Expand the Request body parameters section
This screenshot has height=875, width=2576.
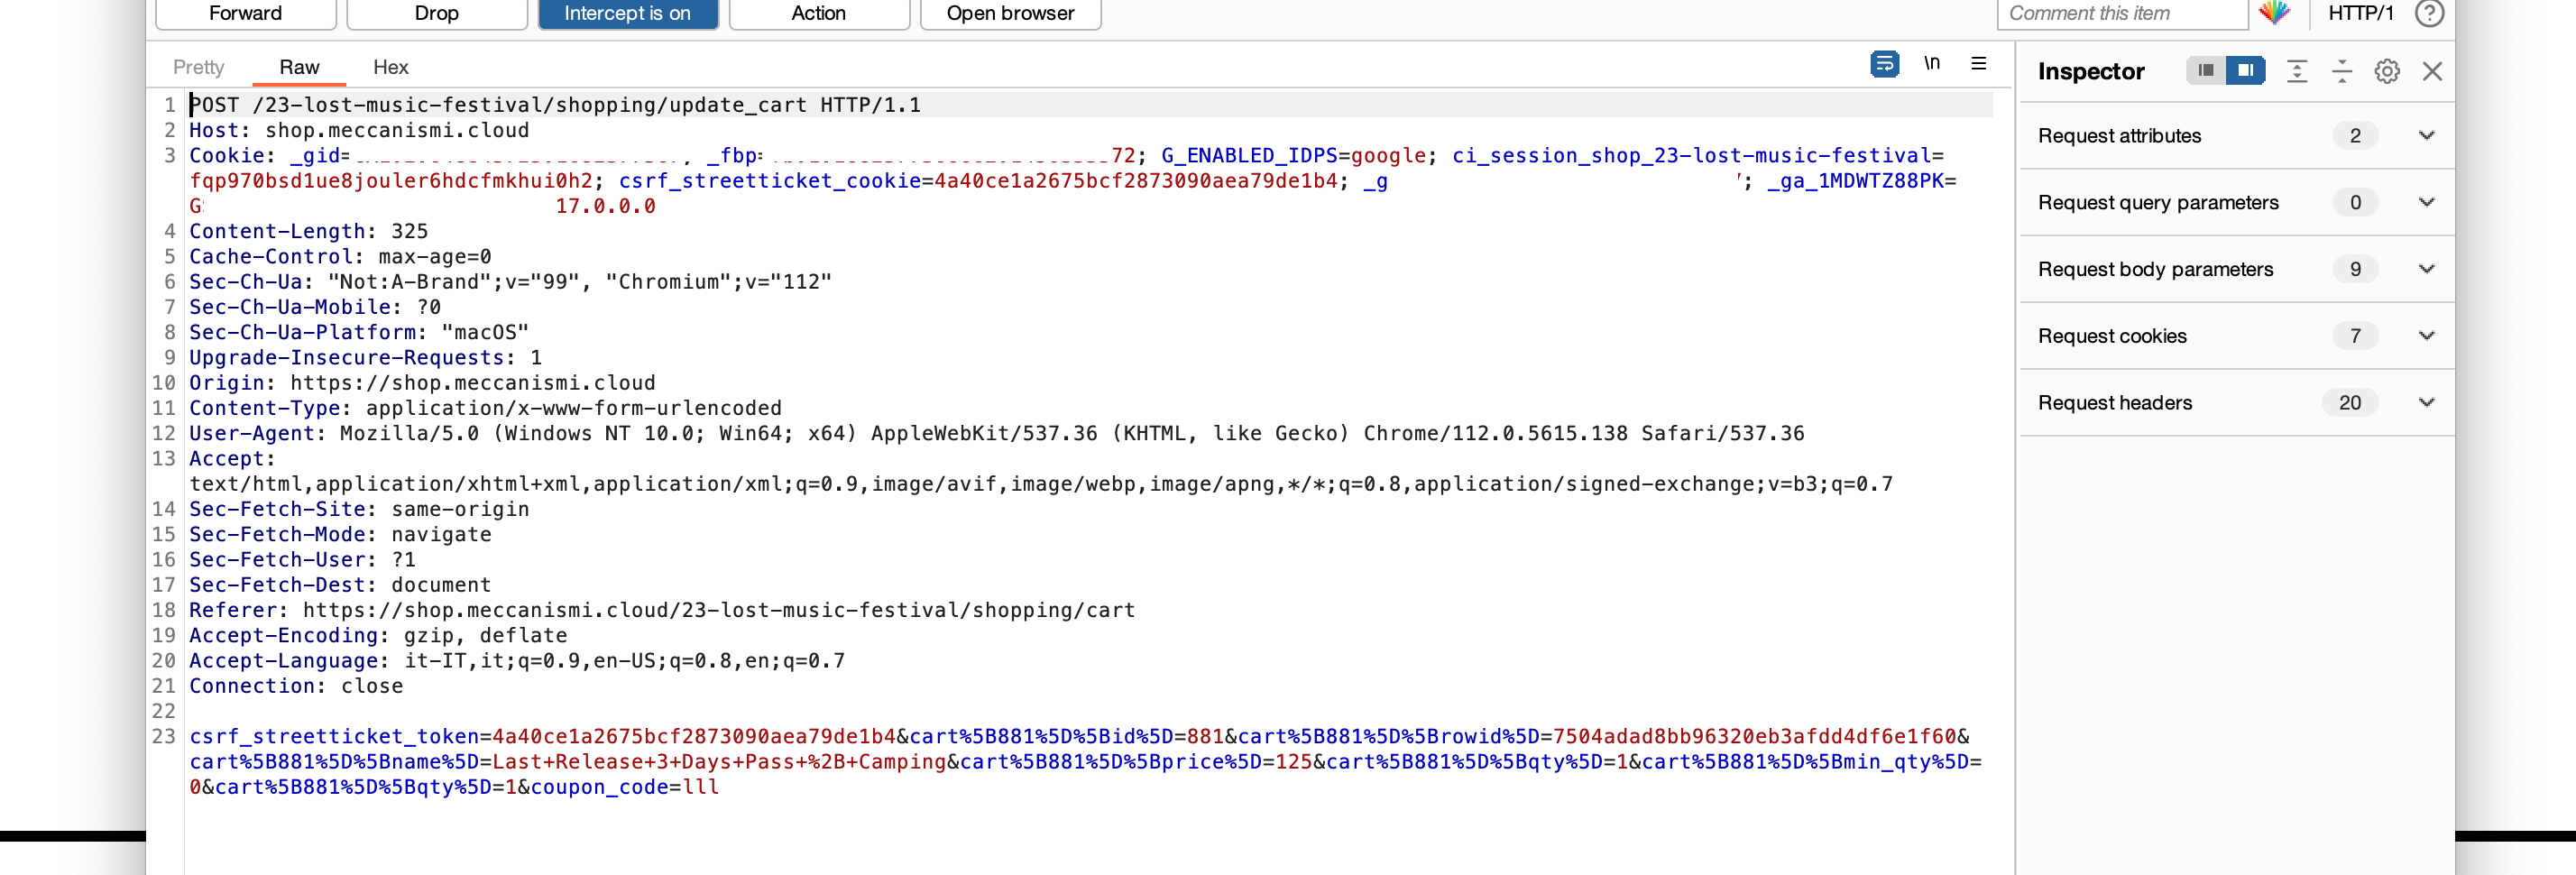(x=2426, y=269)
